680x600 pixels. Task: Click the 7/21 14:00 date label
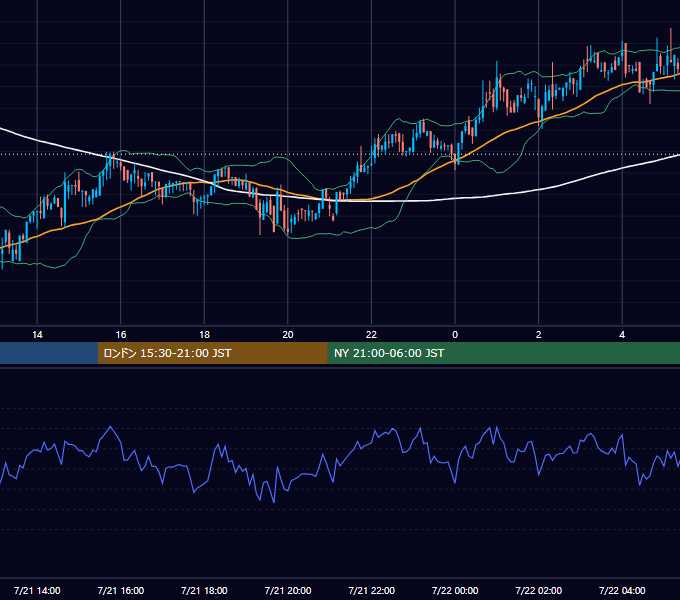(37, 590)
